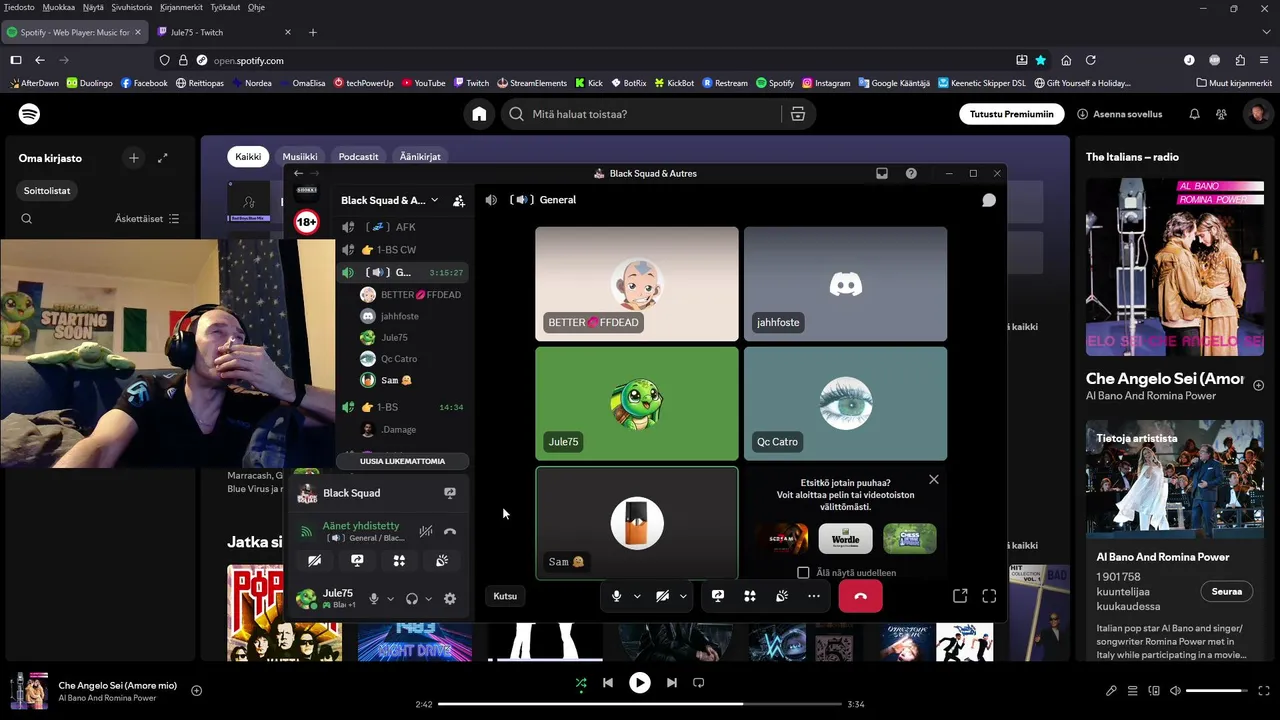Mute microphone in Jule75 user panel
The height and width of the screenshot is (720, 1280).
click(374, 598)
